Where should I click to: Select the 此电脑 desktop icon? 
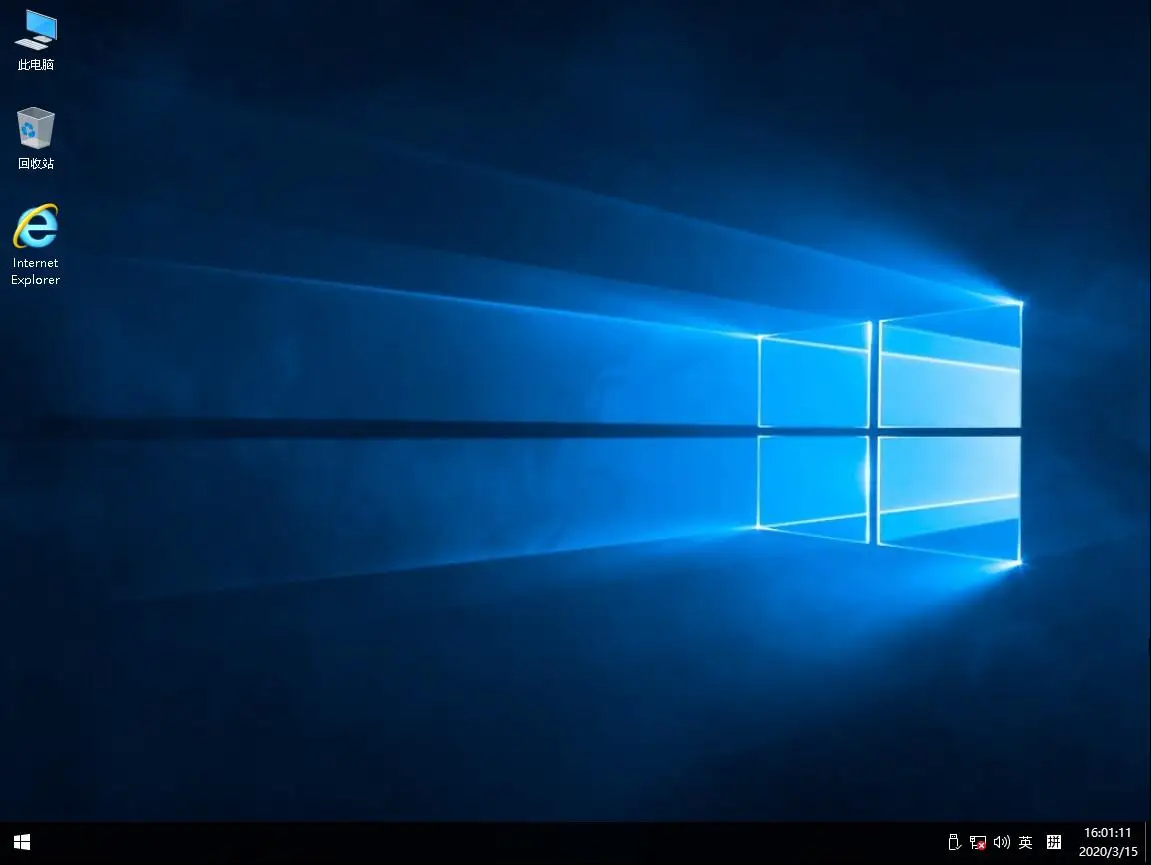coord(35,40)
